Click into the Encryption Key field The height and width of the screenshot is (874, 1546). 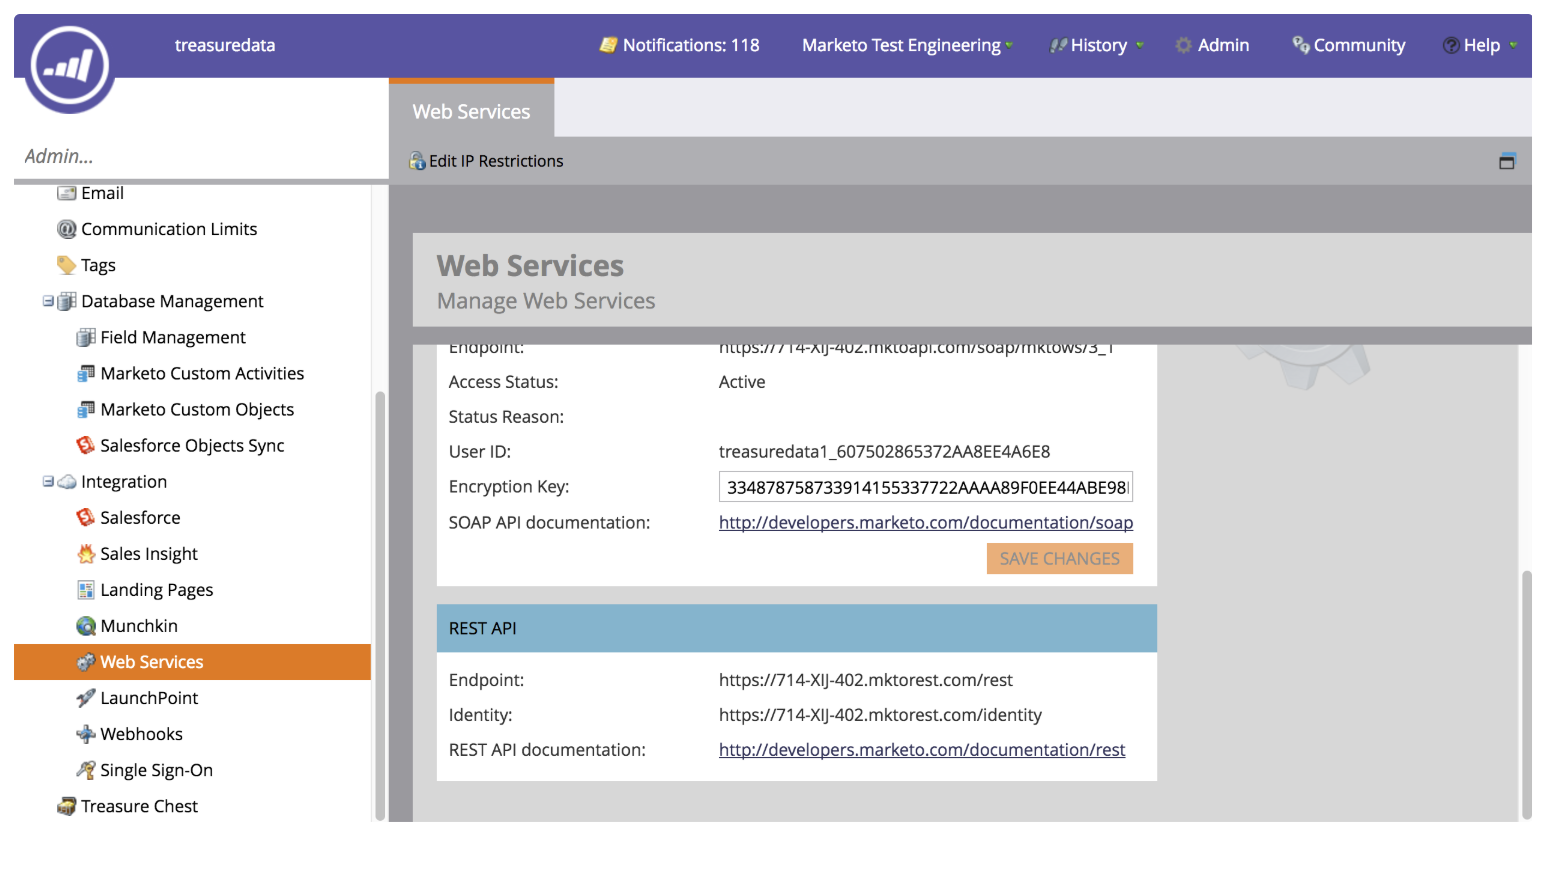(x=925, y=487)
